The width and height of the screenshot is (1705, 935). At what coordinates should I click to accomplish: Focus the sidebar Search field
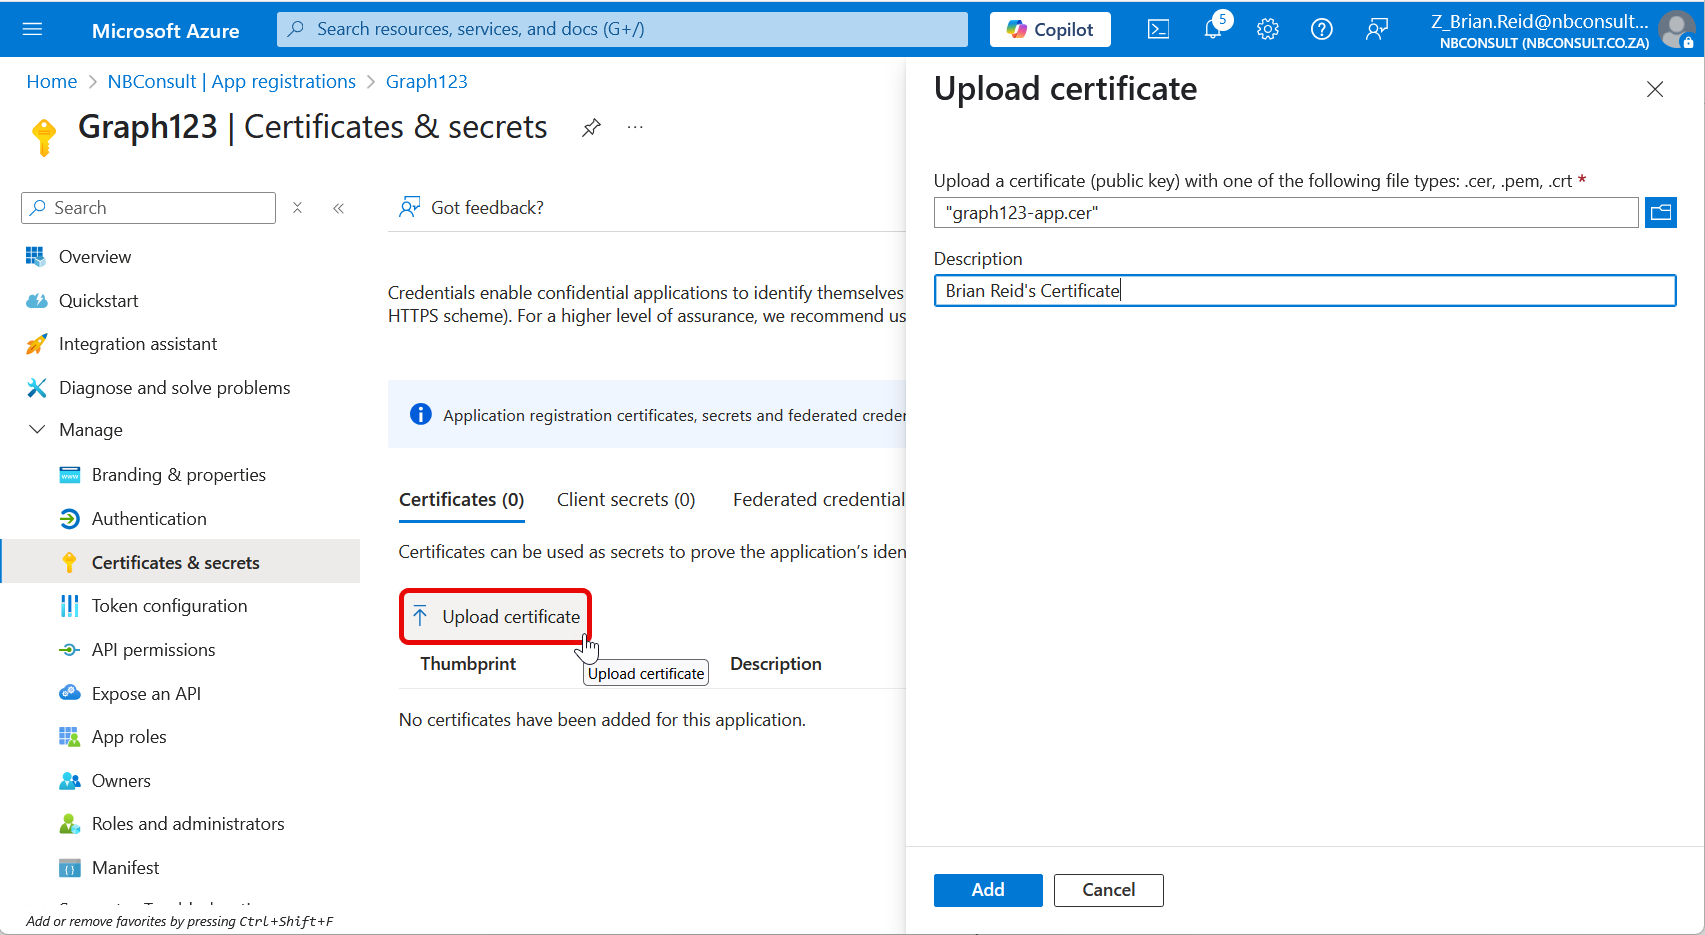(148, 208)
